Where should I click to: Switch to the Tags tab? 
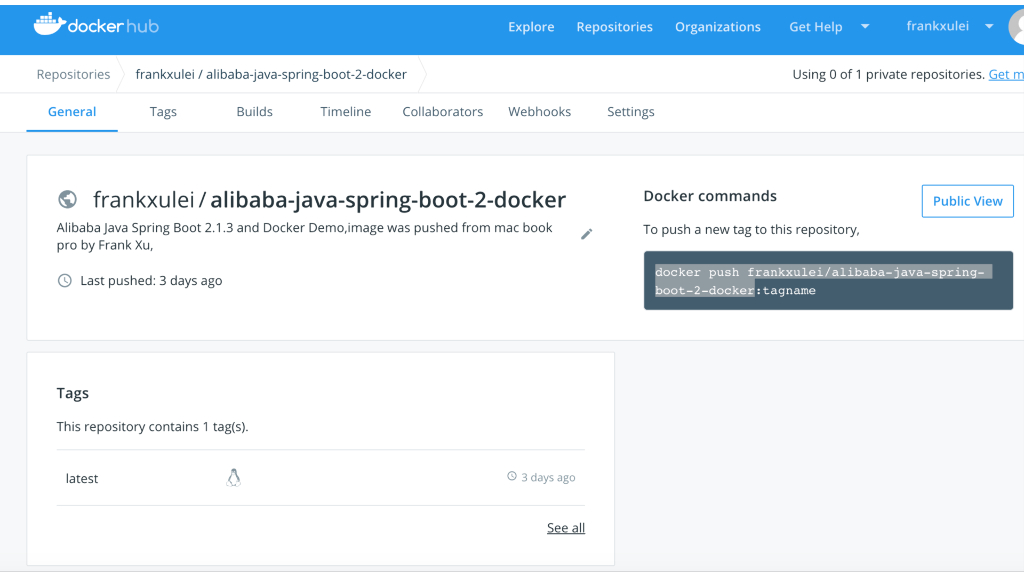[163, 111]
